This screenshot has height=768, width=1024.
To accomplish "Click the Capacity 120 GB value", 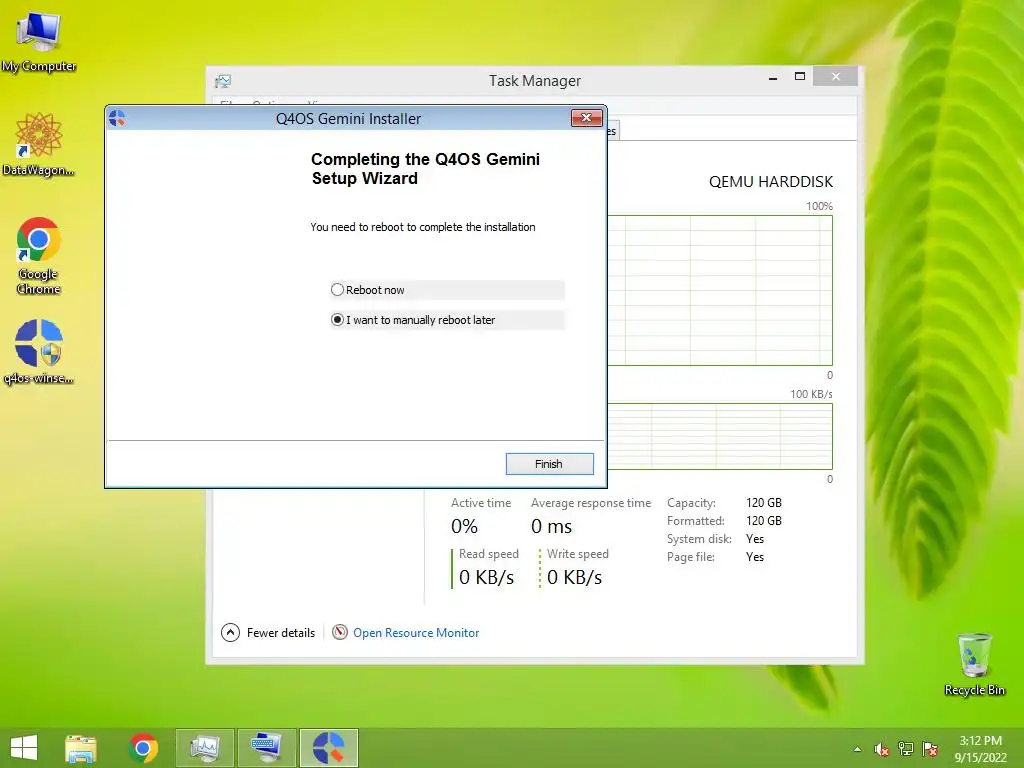I will (763, 502).
